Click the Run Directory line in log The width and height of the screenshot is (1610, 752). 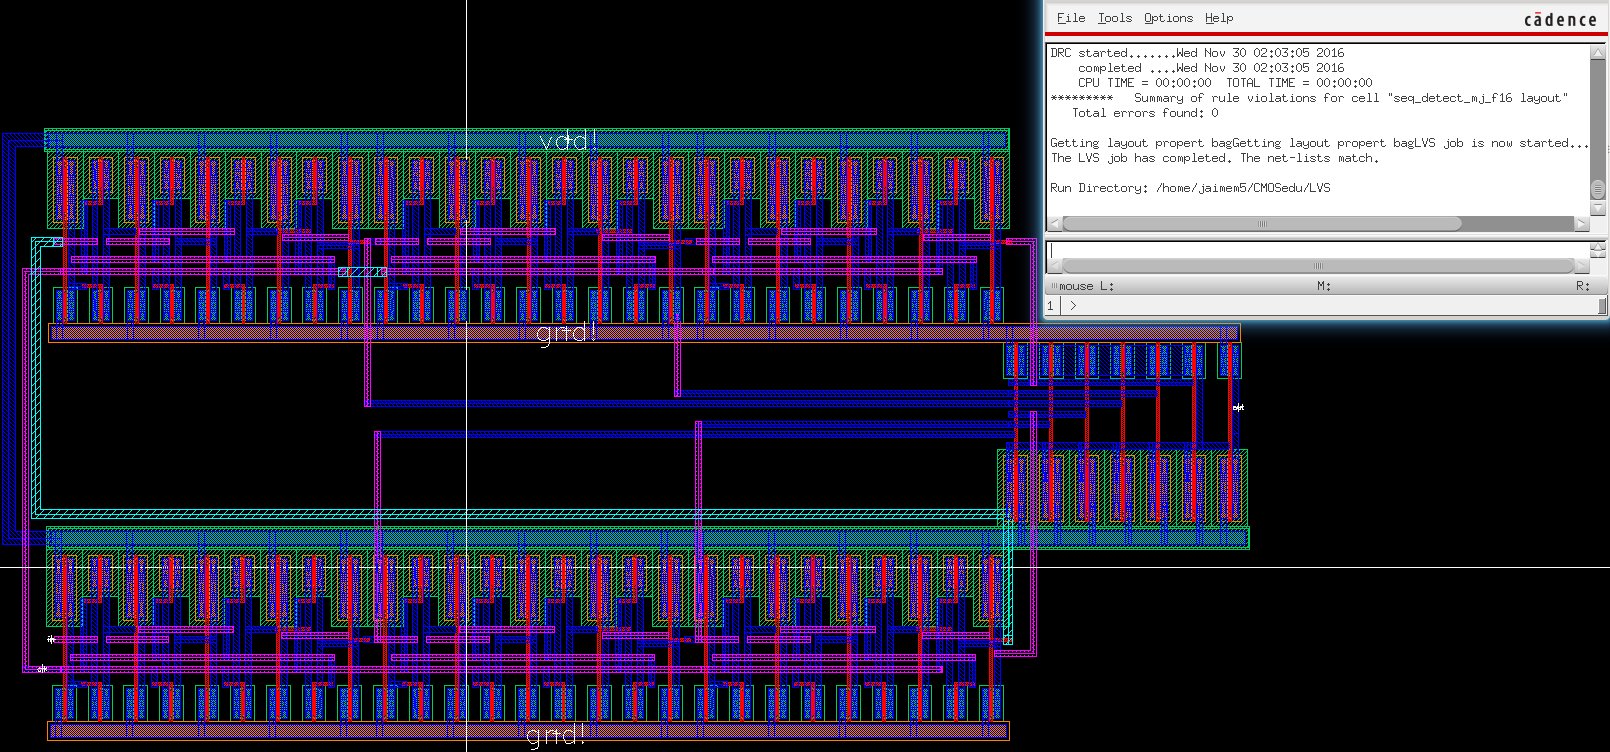(1190, 188)
